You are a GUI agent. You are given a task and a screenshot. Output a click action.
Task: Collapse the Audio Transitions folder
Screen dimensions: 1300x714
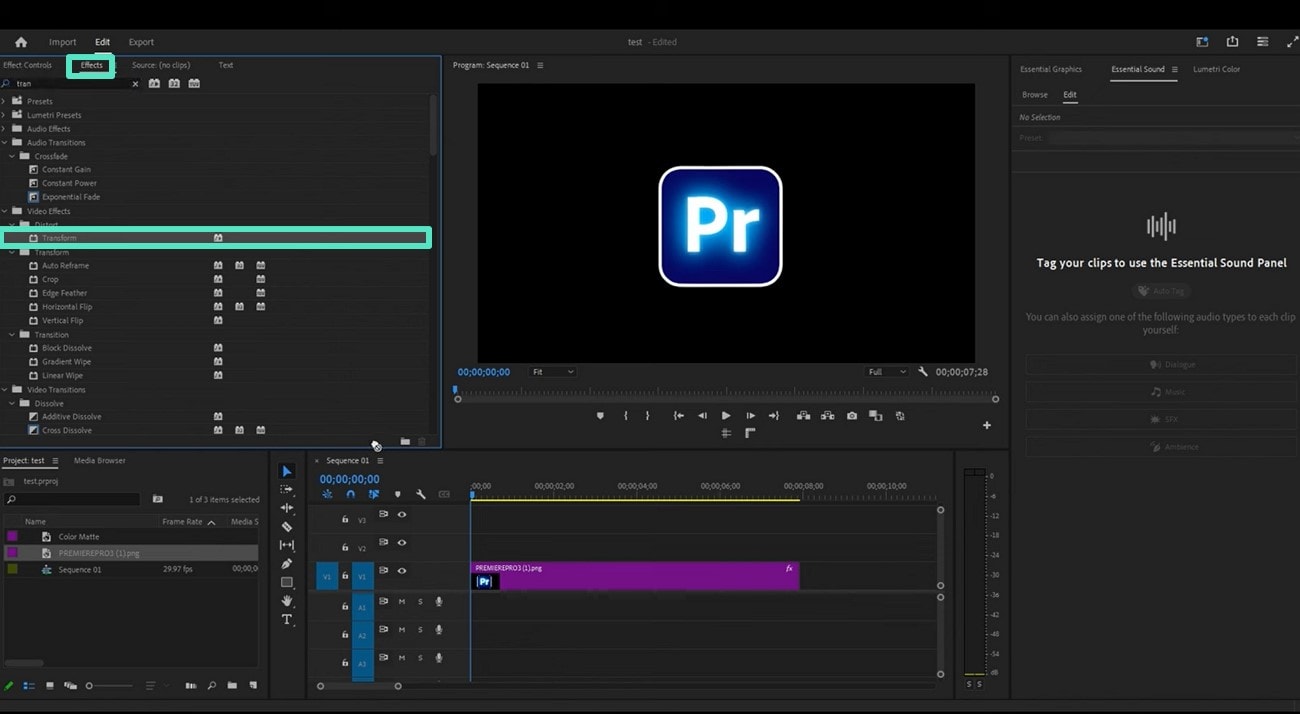(4, 142)
